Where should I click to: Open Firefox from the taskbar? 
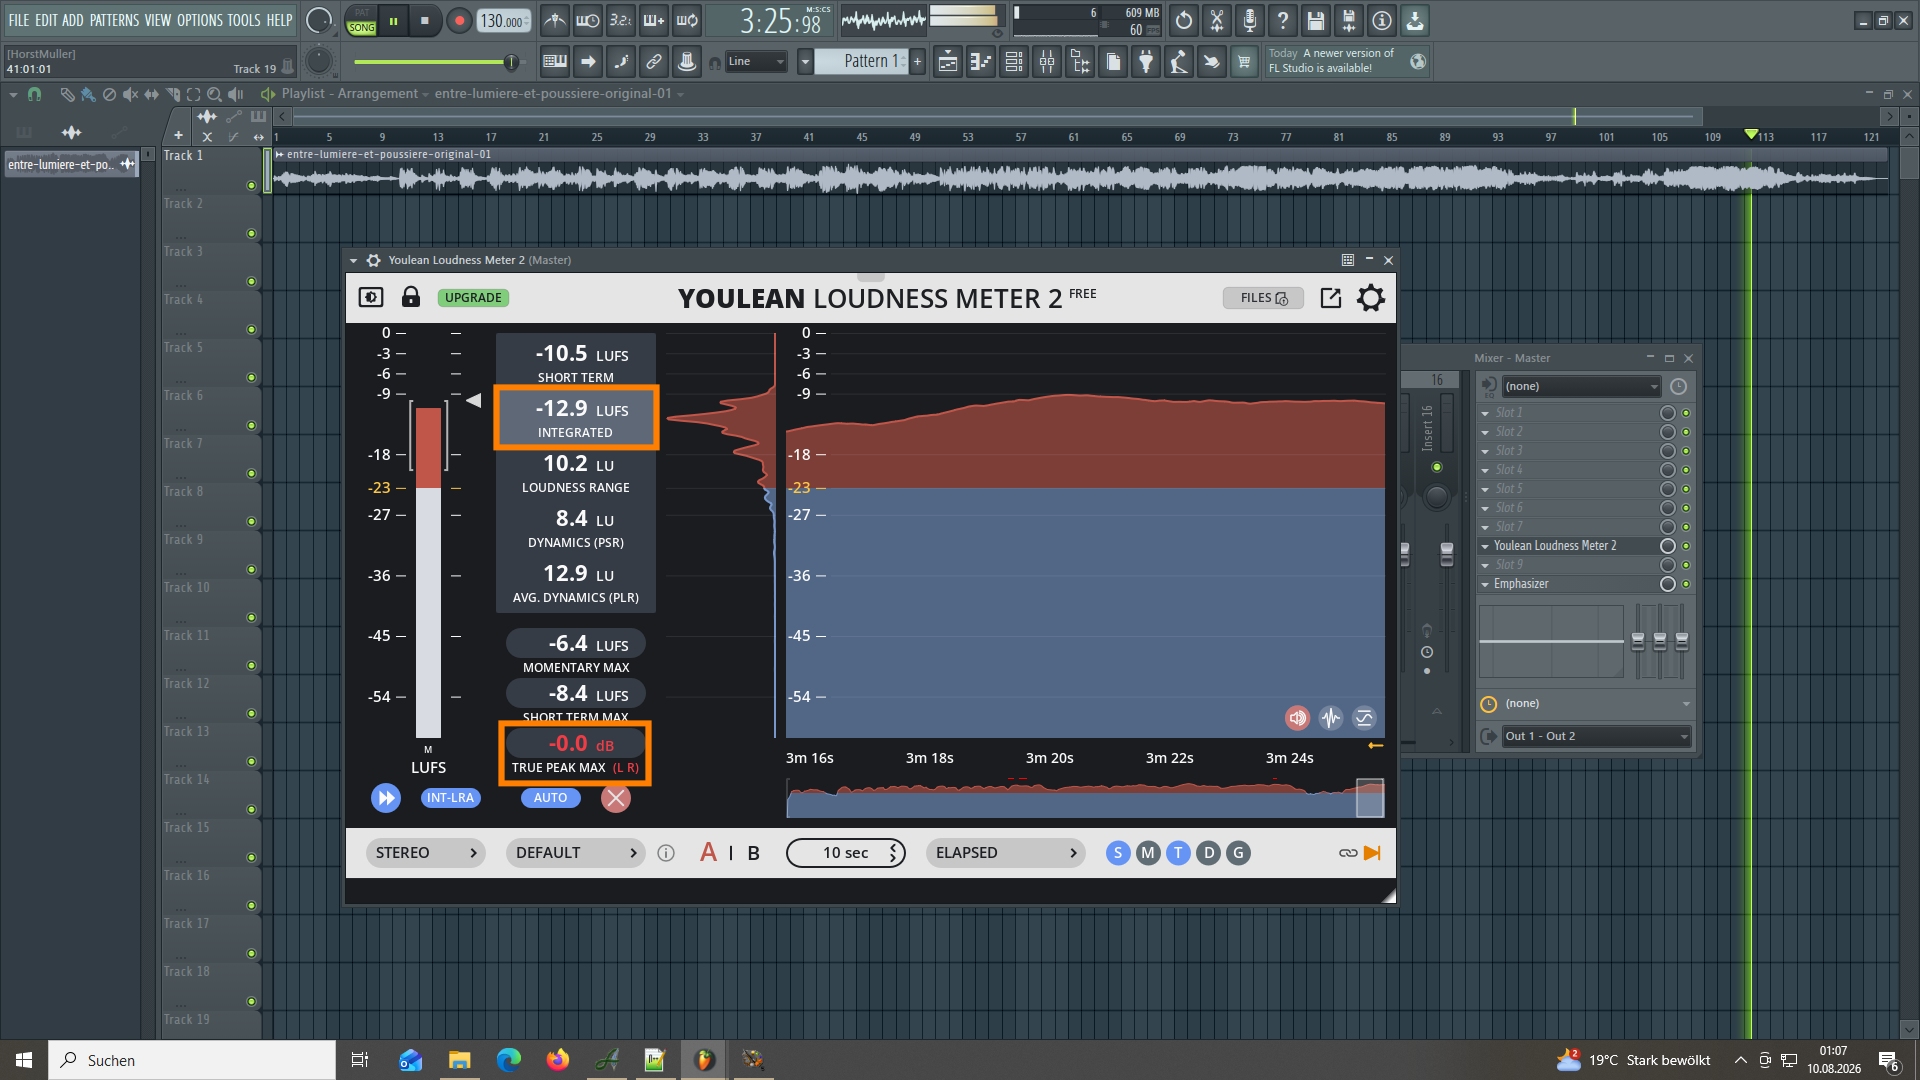coord(557,1060)
